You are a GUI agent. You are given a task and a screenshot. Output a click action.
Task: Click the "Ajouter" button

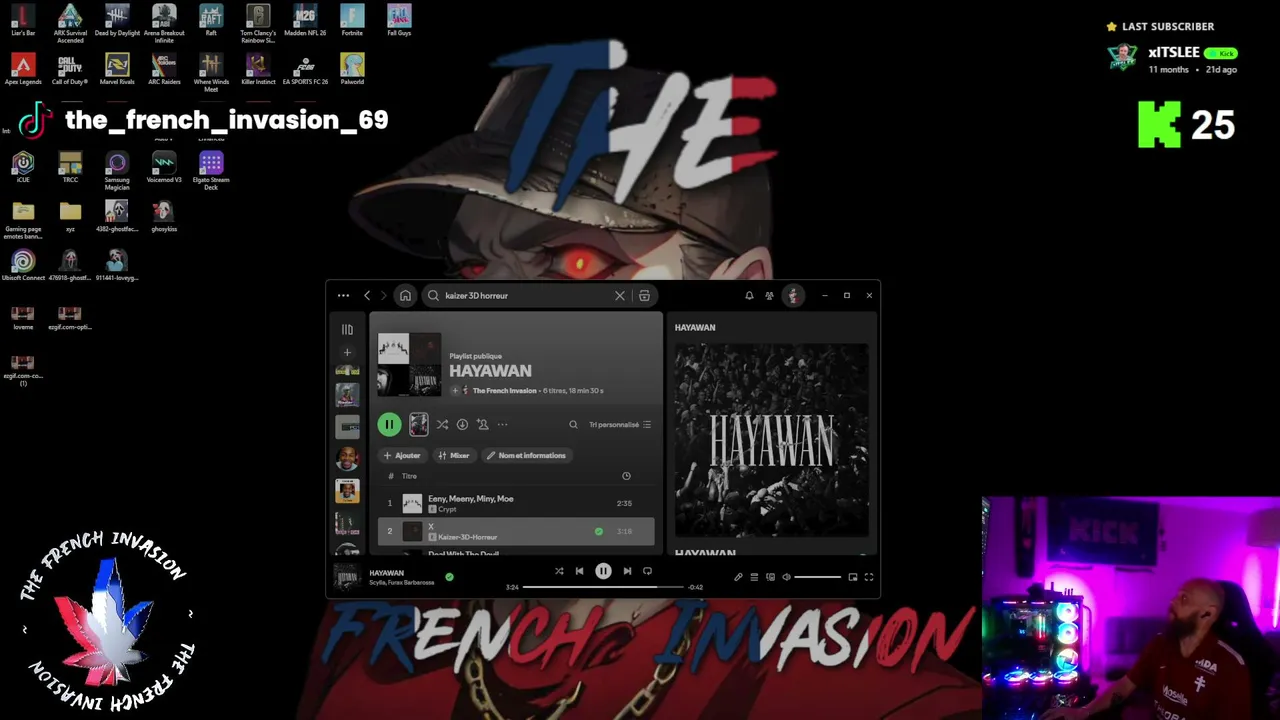[x=402, y=455]
